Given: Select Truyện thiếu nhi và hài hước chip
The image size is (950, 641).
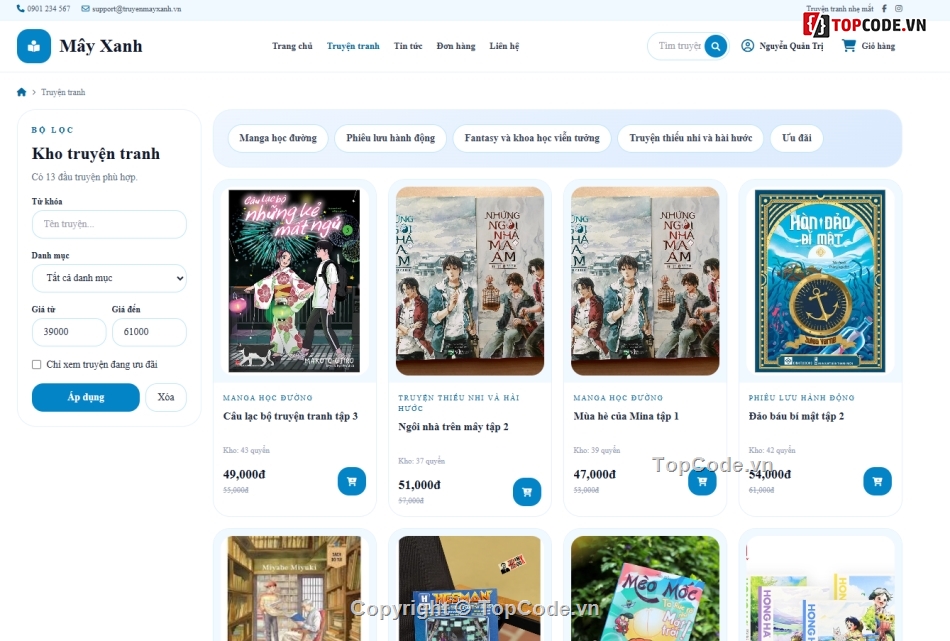Looking at the screenshot, I should tap(691, 138).
